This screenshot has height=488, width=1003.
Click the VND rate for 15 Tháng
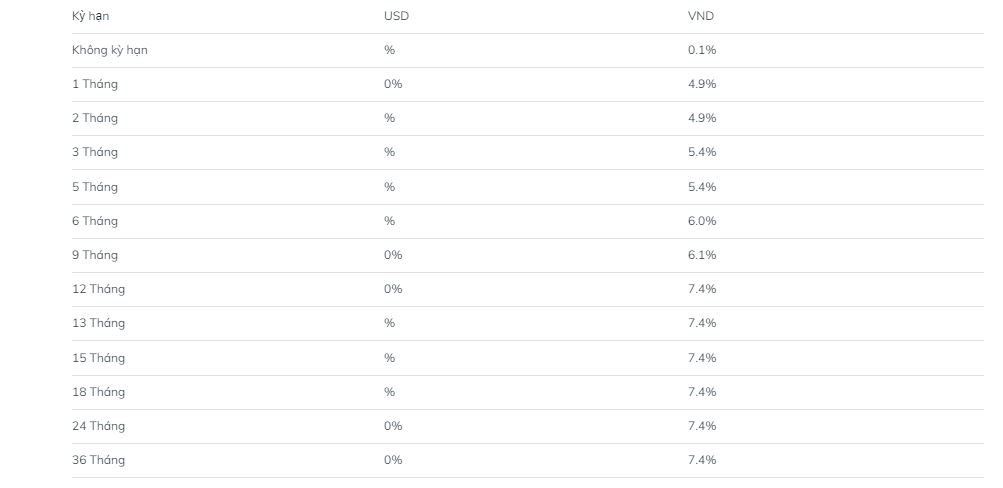click(702, 358)
